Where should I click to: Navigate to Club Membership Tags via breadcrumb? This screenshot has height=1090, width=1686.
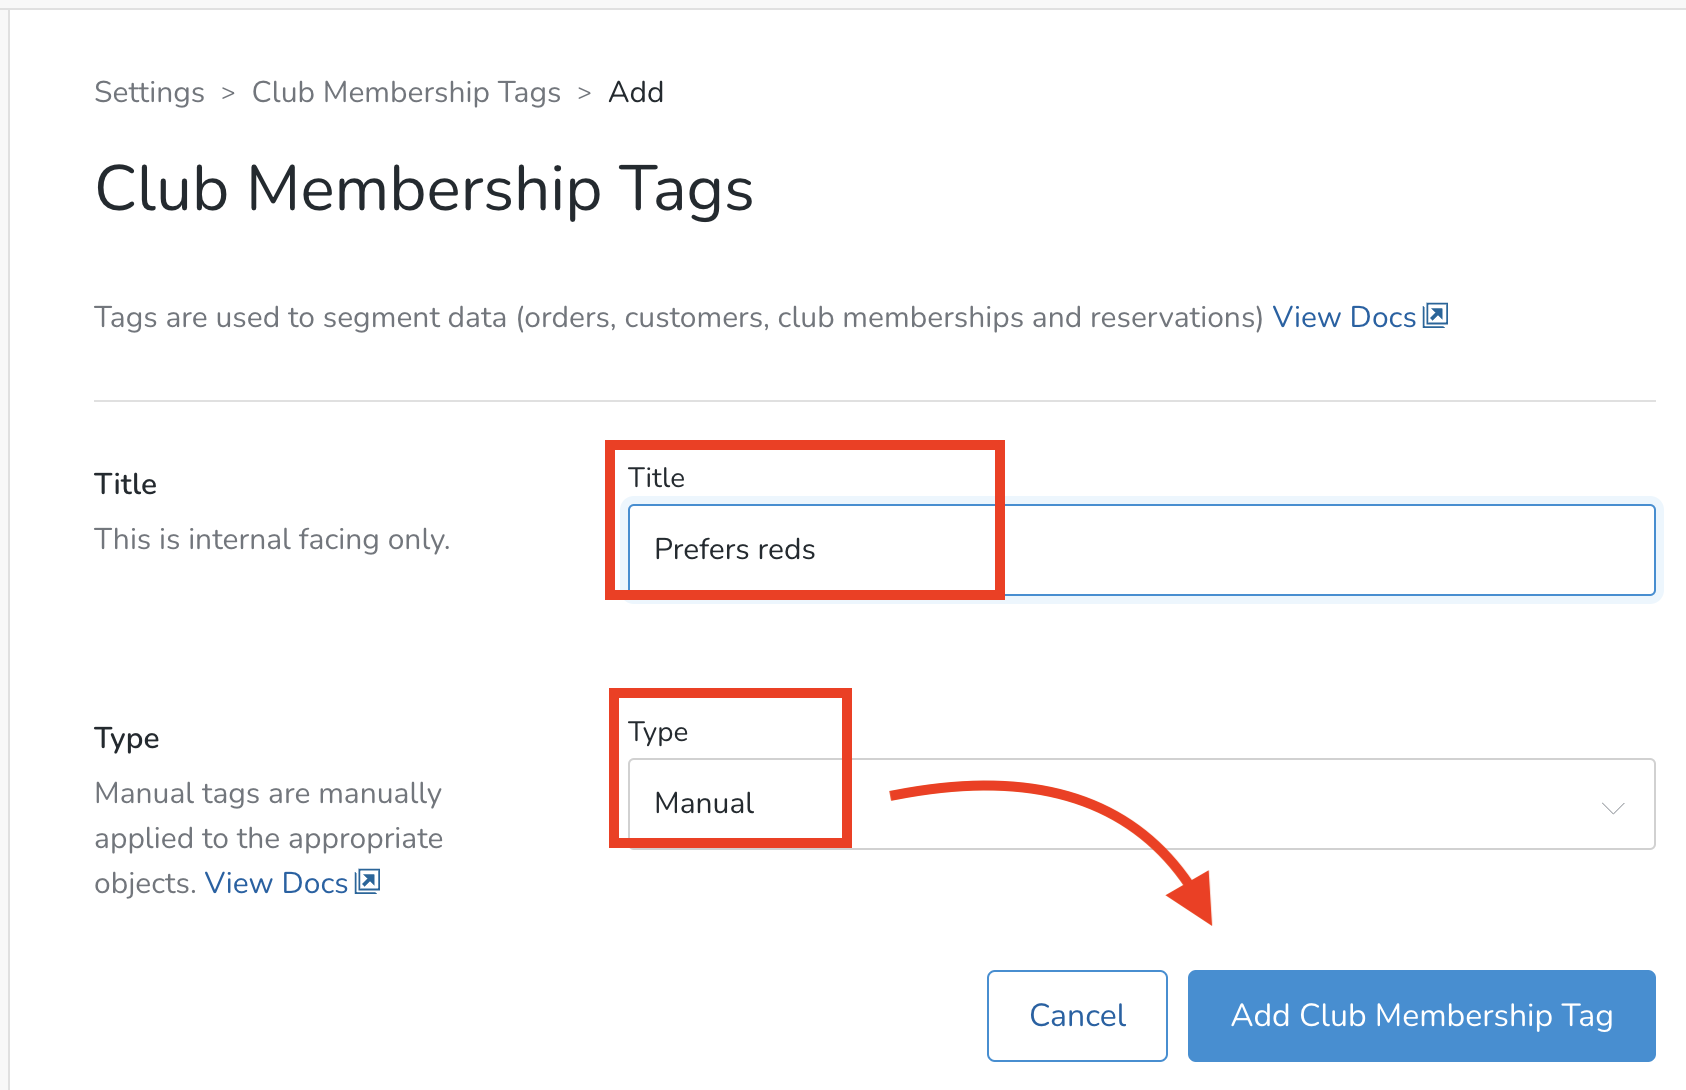pos(406,92)
